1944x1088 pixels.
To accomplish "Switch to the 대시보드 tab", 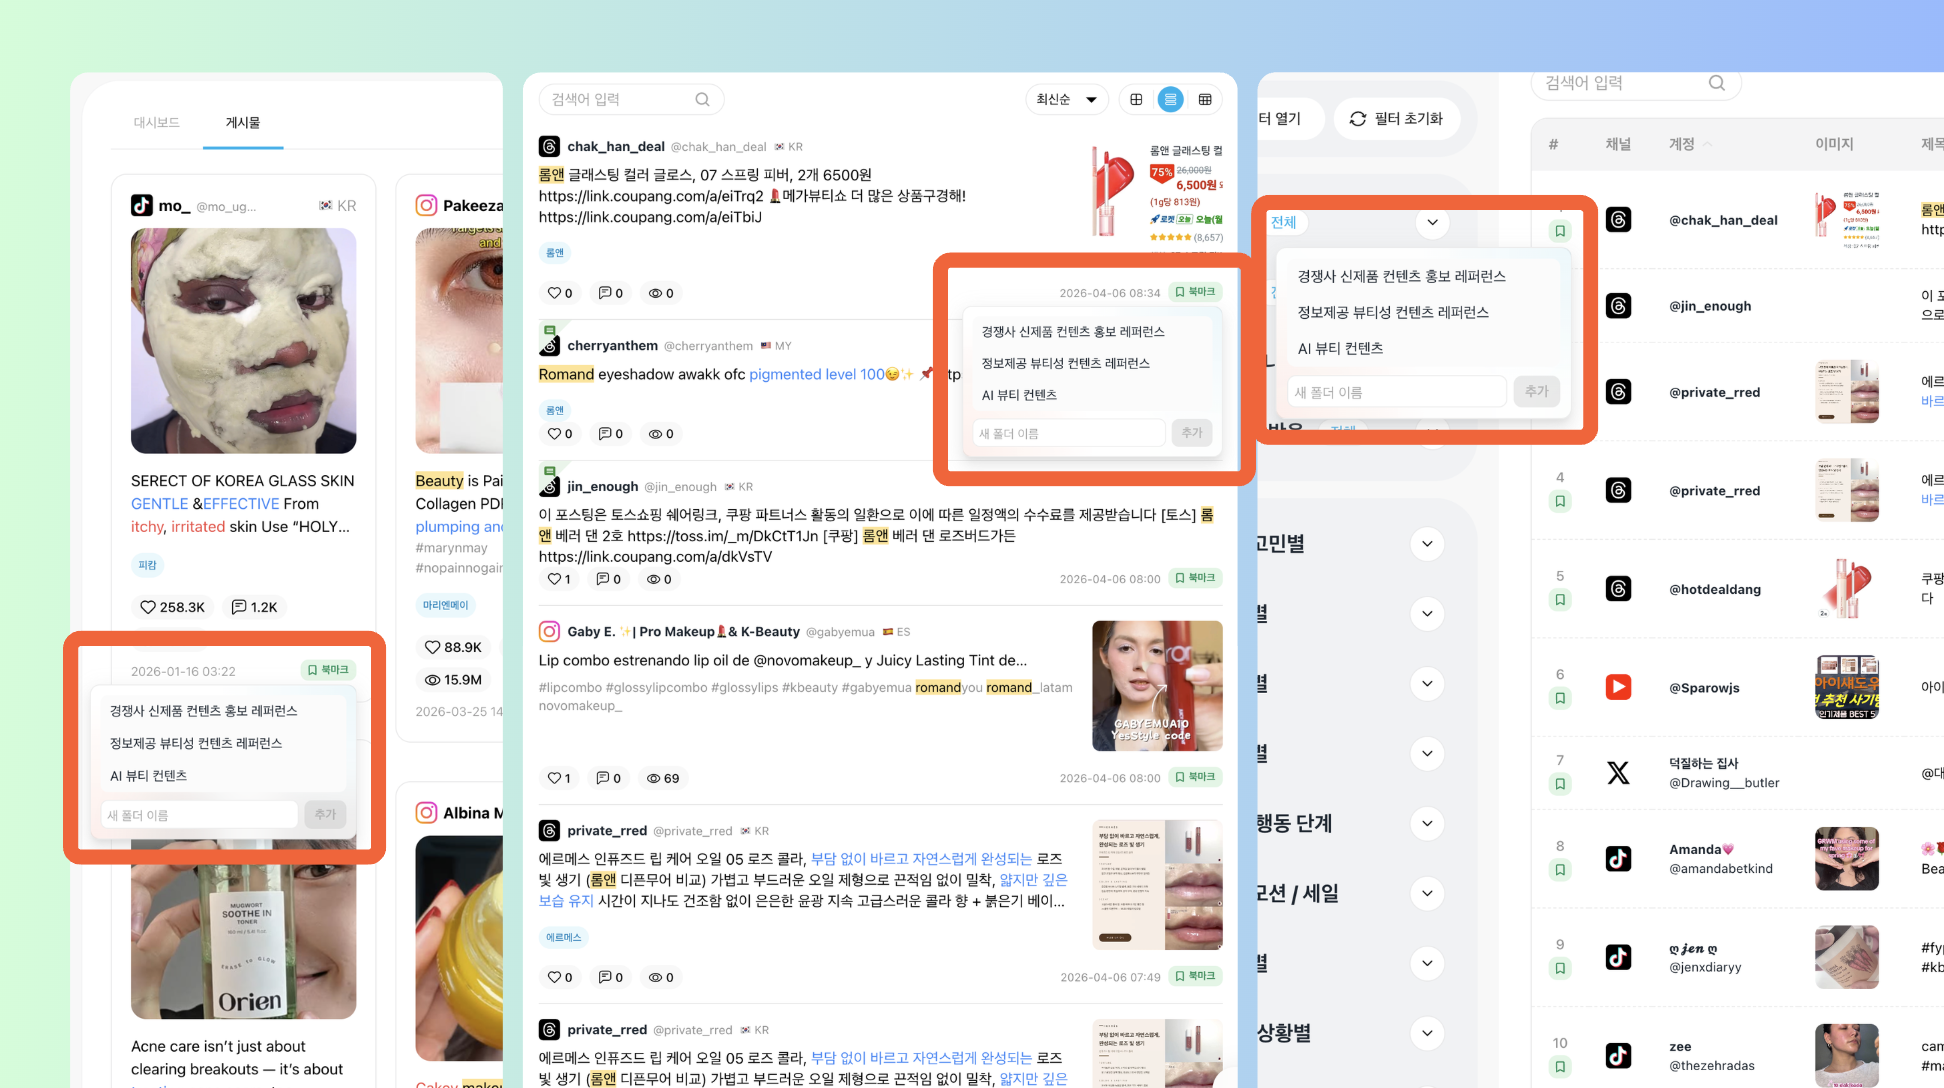I will point(157,122).
